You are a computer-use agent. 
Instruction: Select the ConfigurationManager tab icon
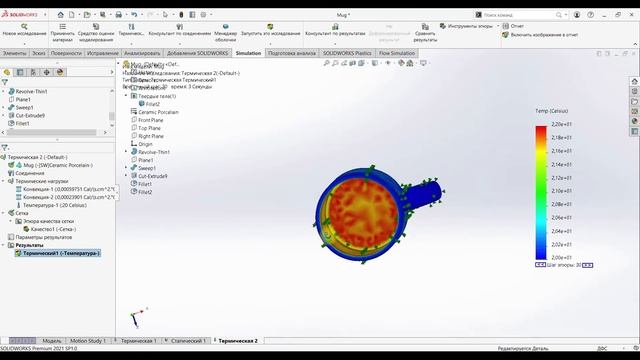coord(33,72)
